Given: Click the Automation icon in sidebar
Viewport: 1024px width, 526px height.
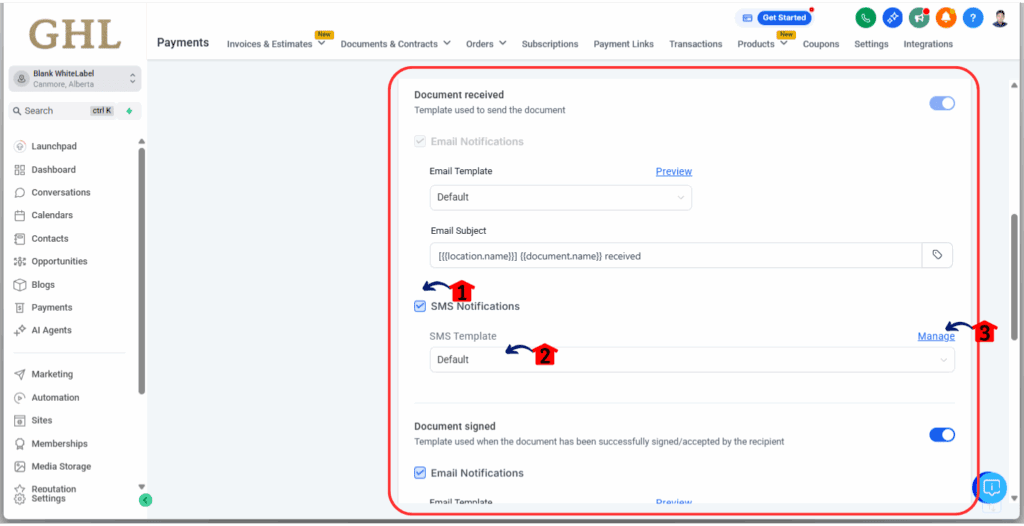Looking at the screenshot, I should tap(20, 398).
